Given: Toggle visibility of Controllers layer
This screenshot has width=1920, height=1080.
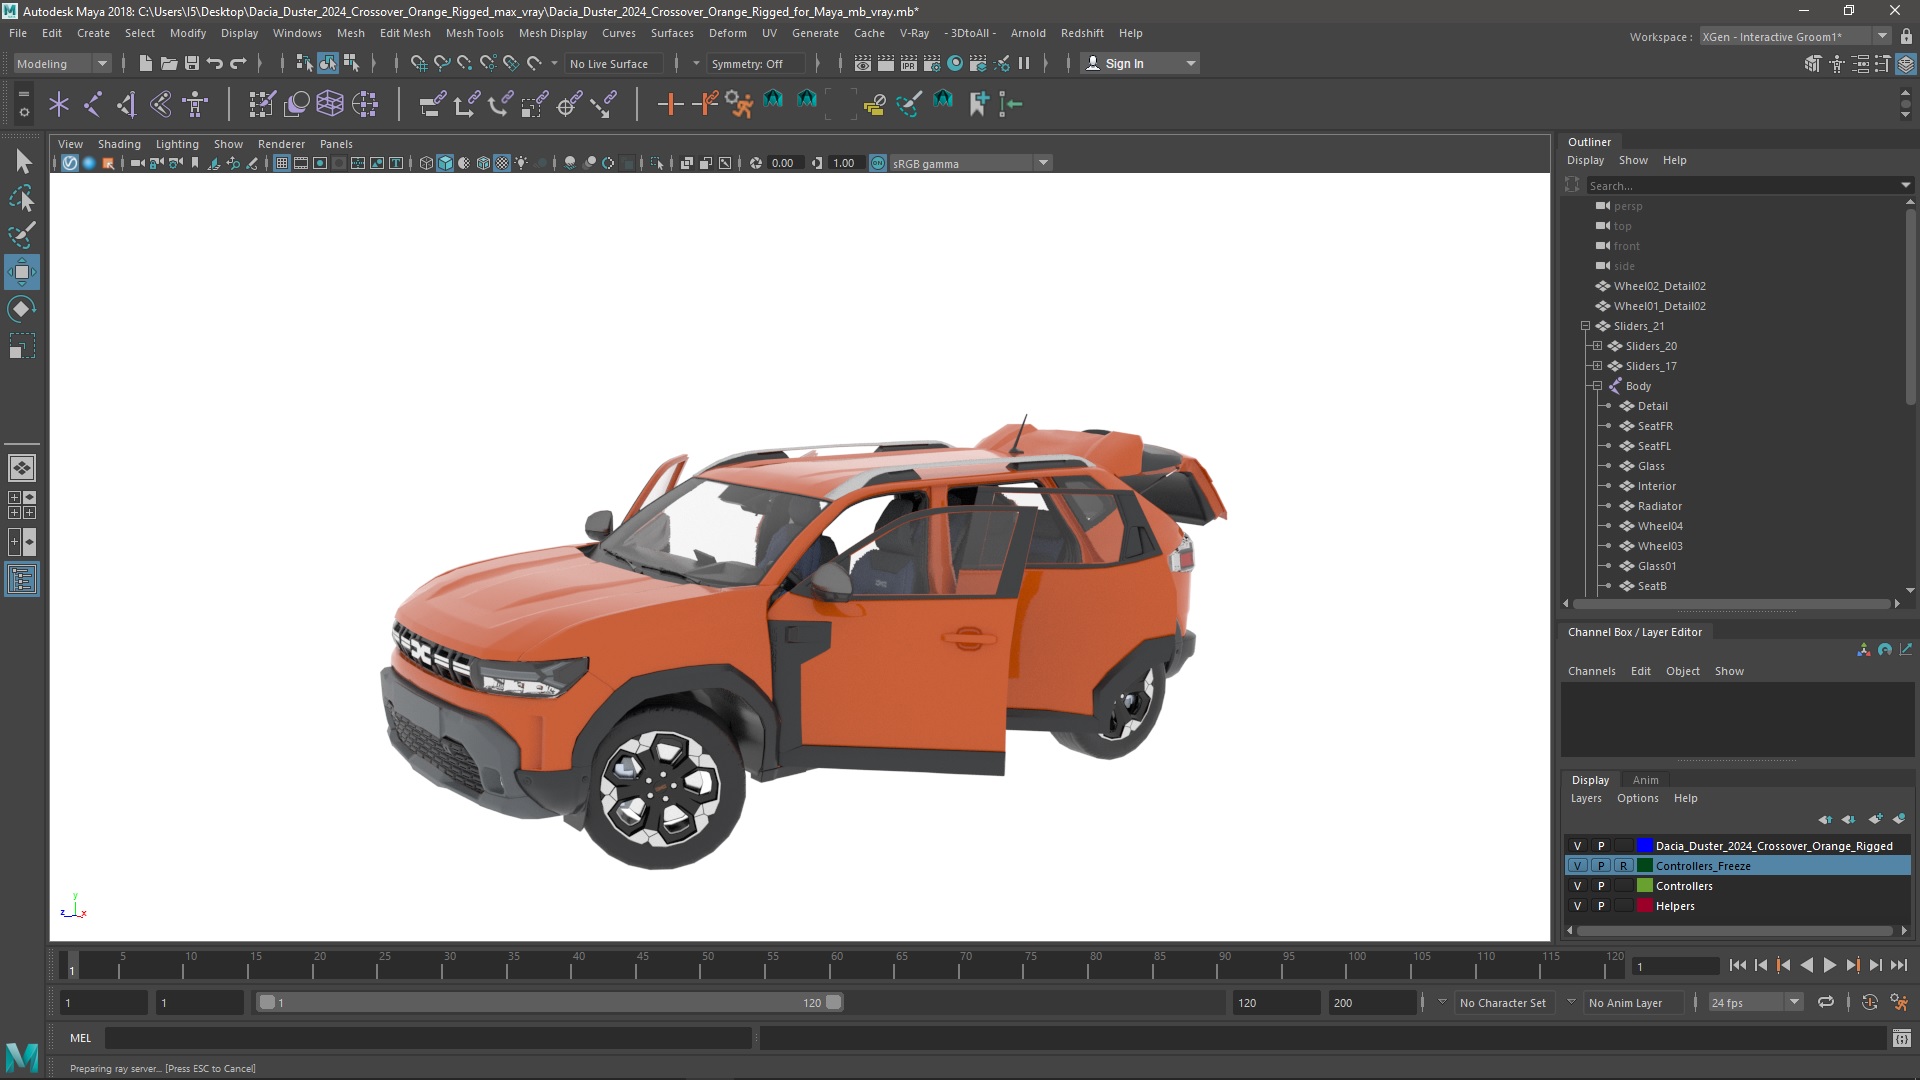Looking at the screenshot, I should [1578, 886].
